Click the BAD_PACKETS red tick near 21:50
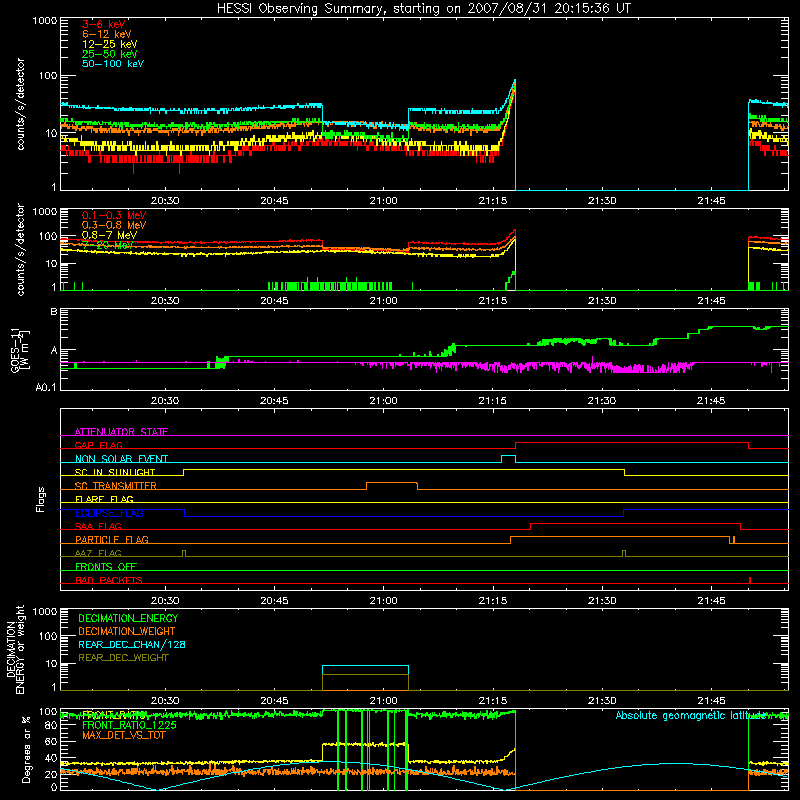Image resolution: width=800 pixels, height=800 pixels. pos(749,580)
